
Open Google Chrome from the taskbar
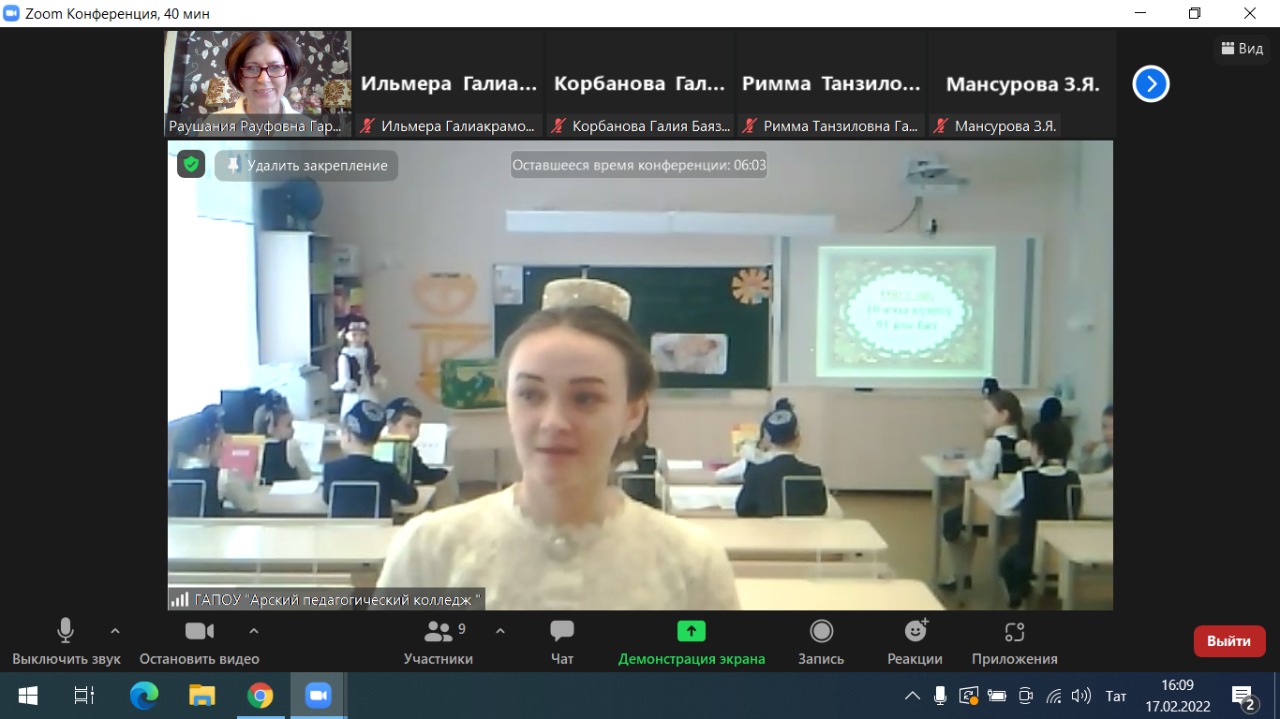[x=260, y=696]
